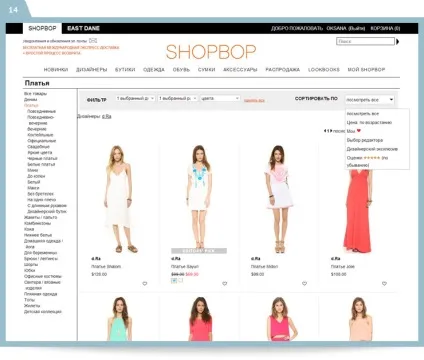Open the ОДЕЖДА nav menu
Screen dimensions: 424x360
(154, 70)
